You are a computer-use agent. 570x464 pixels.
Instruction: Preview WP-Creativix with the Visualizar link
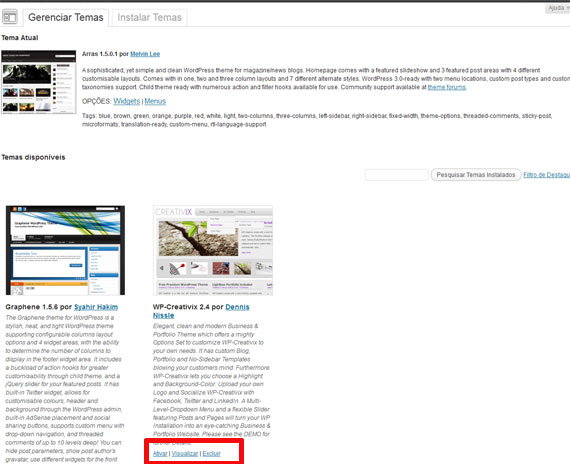pos(185,453)
